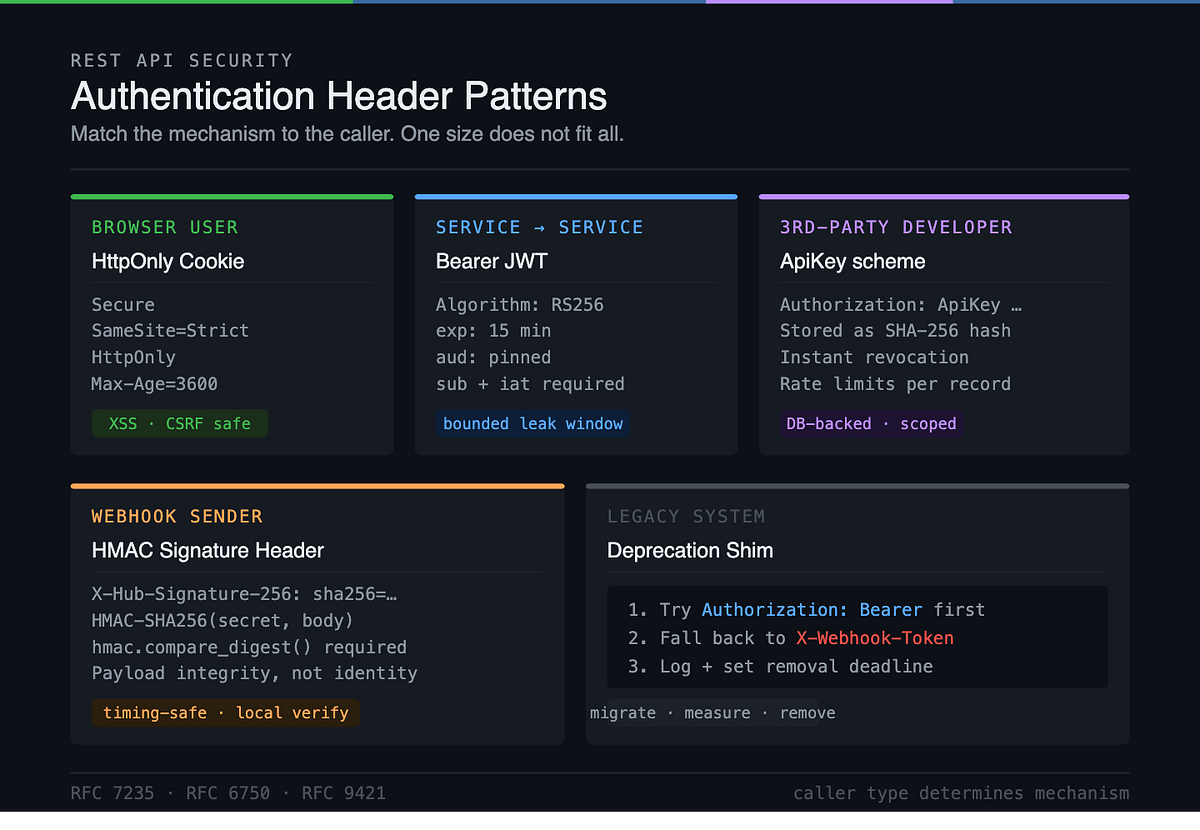This screenshot has height=830, width=1200.
Task: Click the 'exp: 15 min' line
Action: [494, 331]
